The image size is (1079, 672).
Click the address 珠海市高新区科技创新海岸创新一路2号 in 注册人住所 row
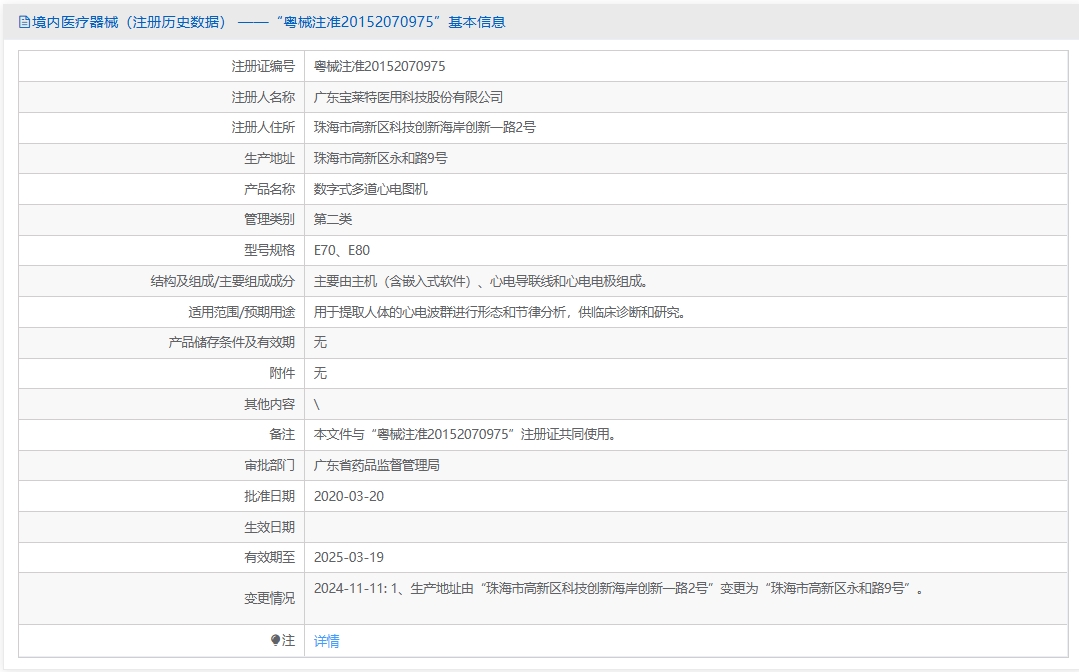[425, 127]
